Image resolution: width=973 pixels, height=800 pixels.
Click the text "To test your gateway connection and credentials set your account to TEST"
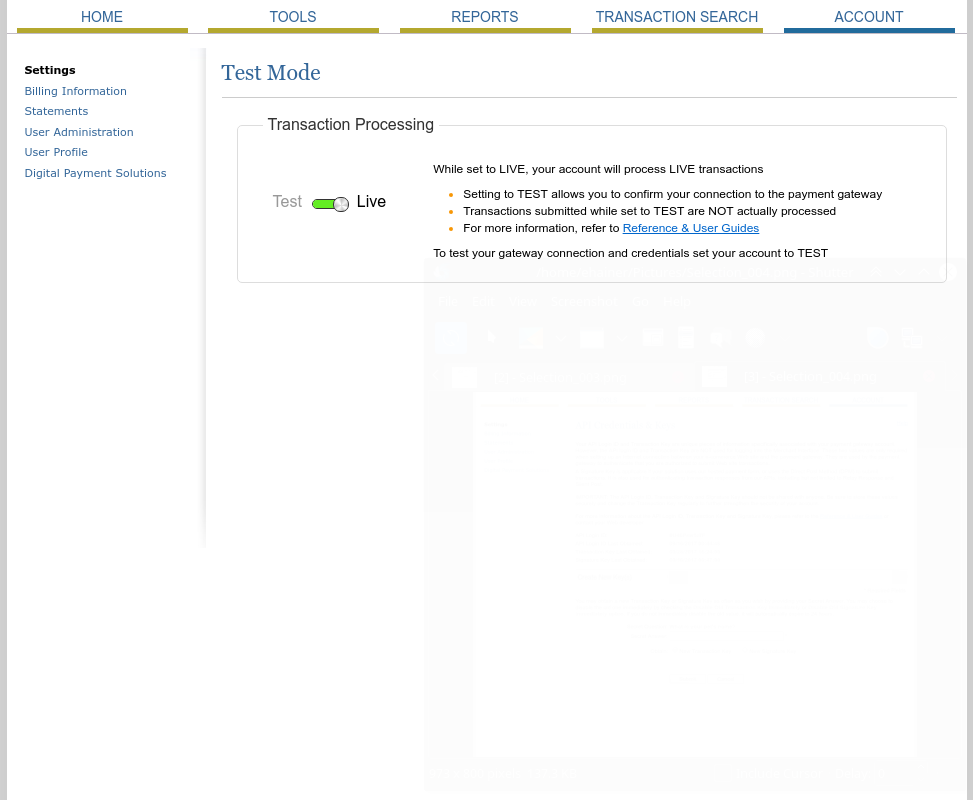pos(630,253)
